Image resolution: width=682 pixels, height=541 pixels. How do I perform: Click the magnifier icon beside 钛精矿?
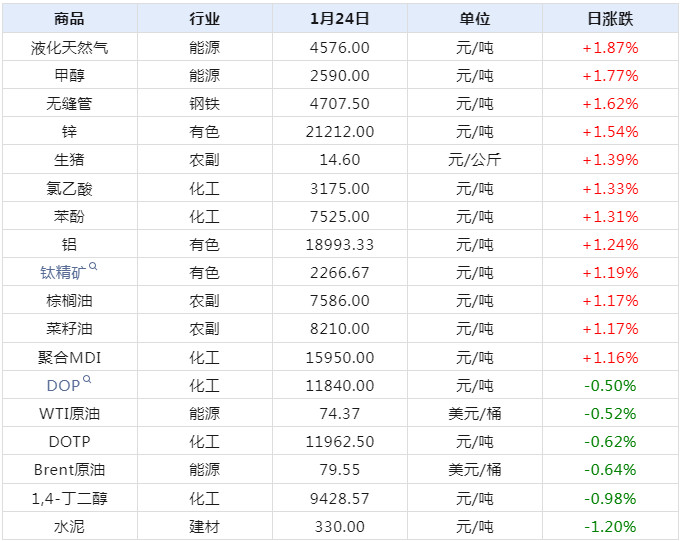(x=93, y=266)
